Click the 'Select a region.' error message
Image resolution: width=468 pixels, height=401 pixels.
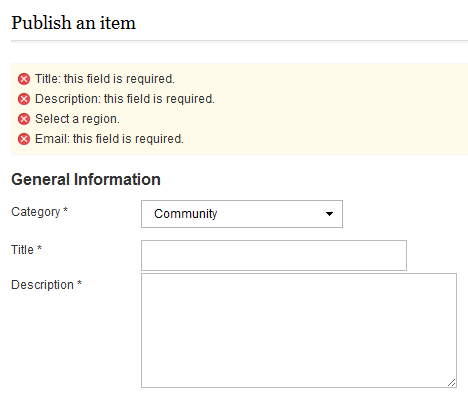[77, 119]
